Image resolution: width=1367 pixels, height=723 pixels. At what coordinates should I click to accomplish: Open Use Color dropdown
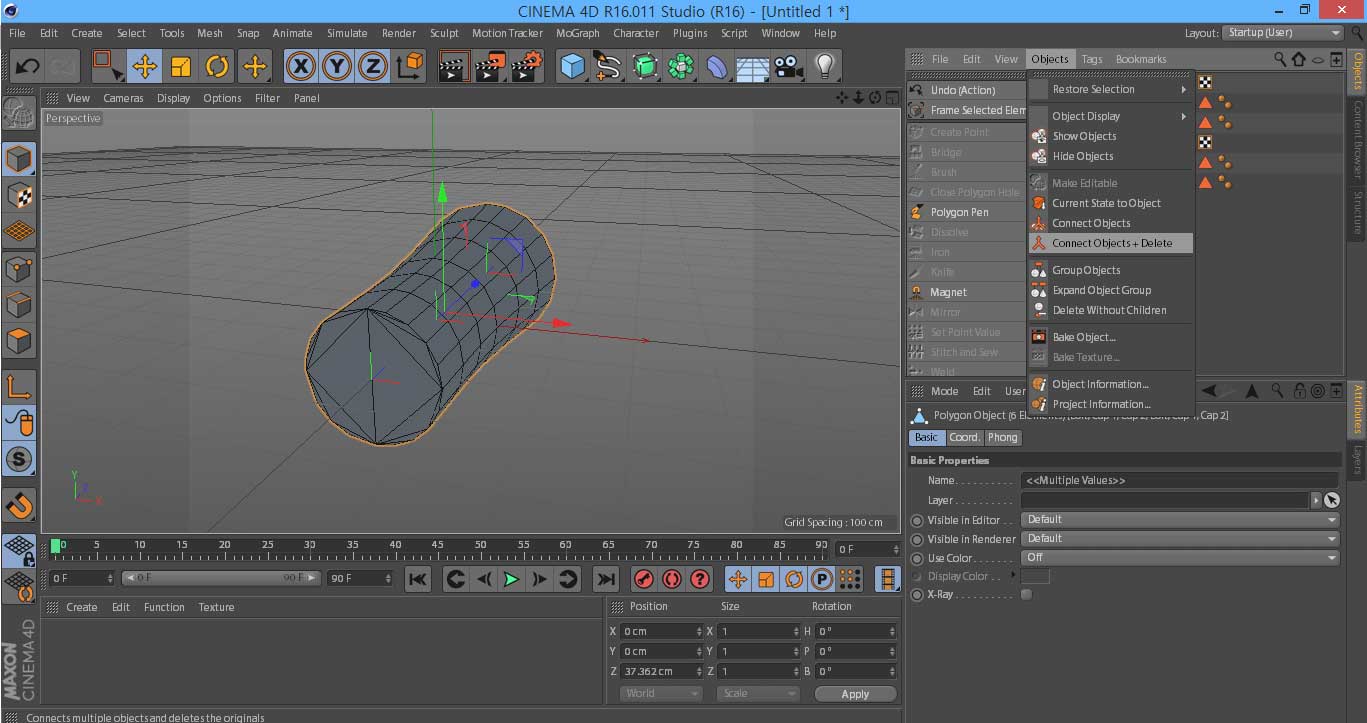coord(1180,558)
